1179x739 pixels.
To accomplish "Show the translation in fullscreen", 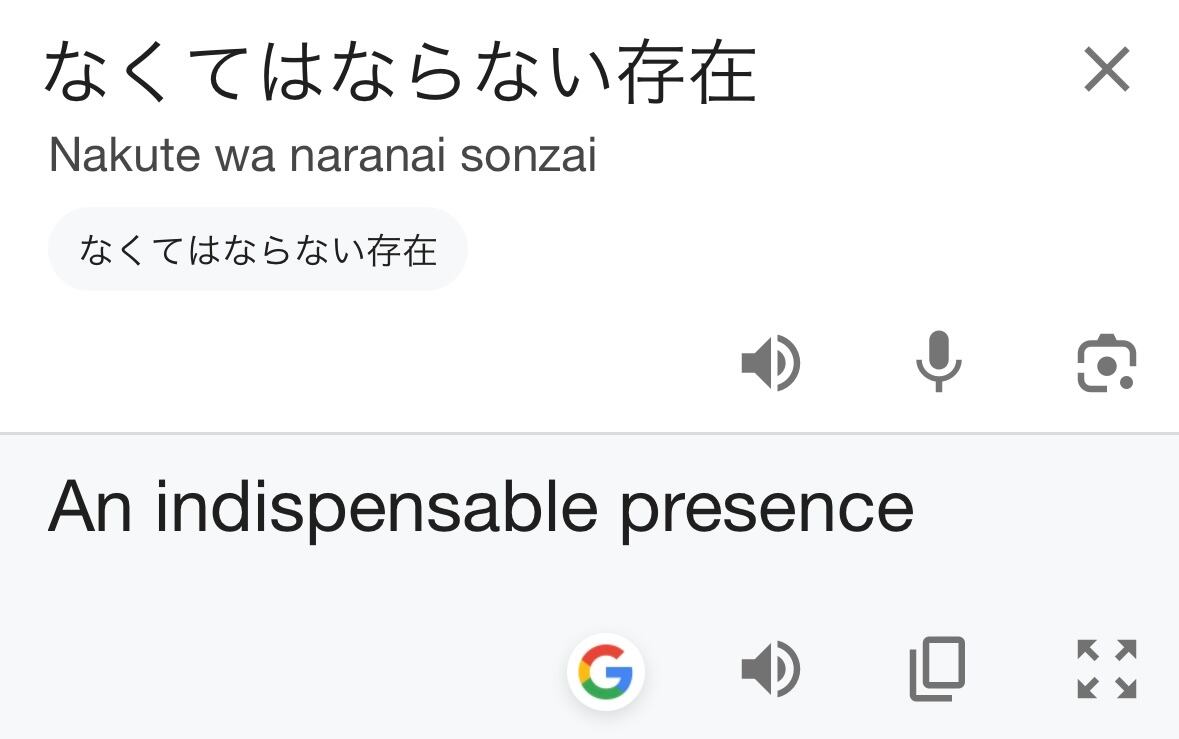I will point(1106,669).
